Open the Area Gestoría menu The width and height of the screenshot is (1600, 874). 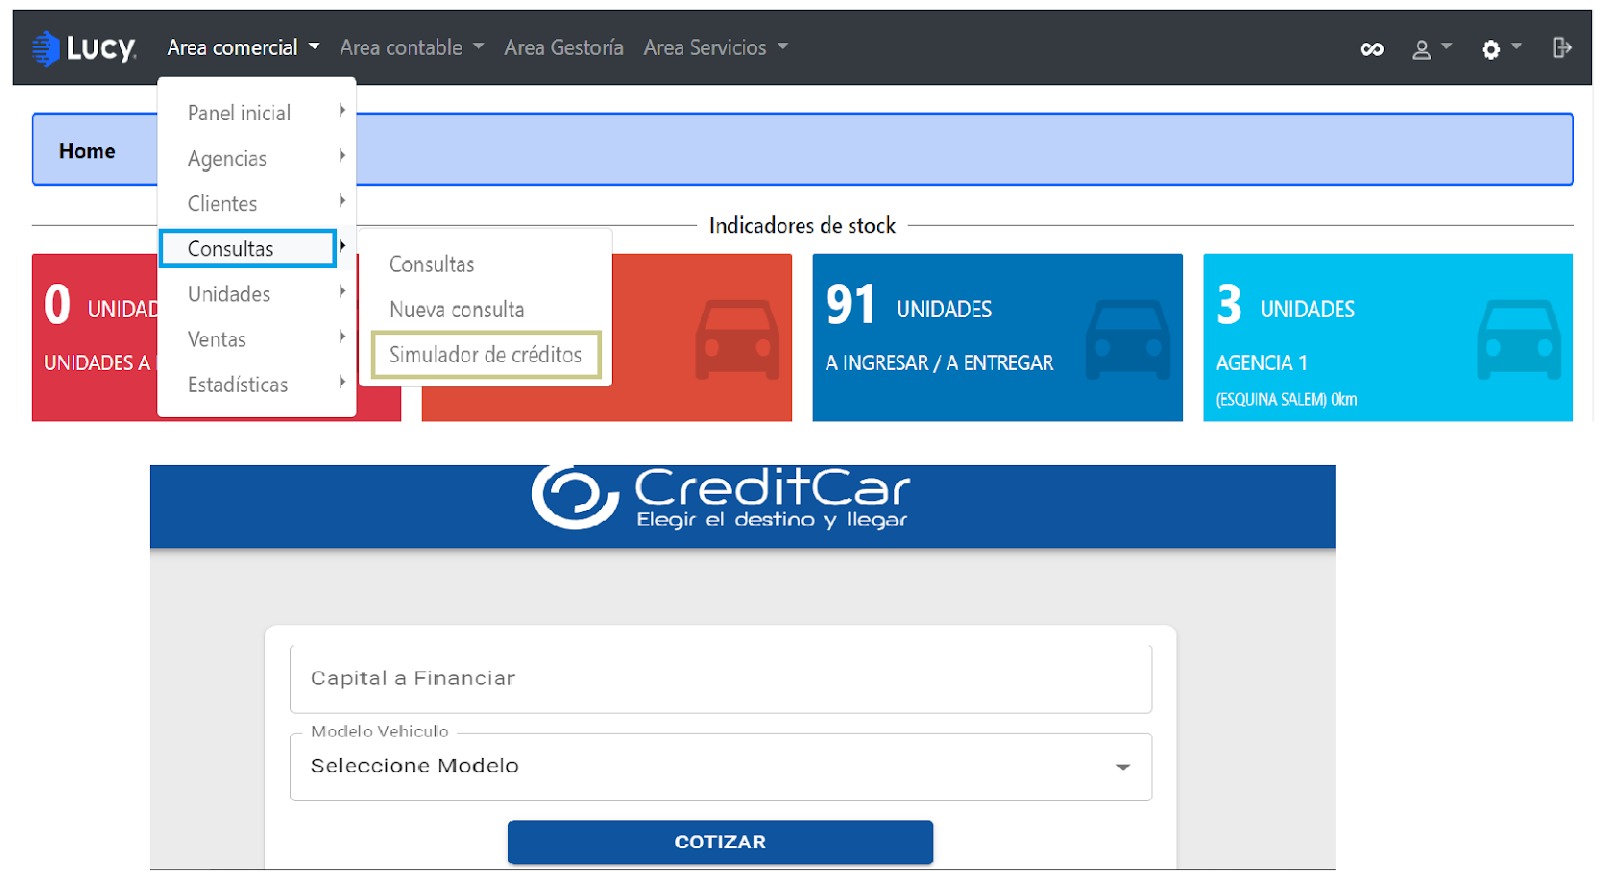pyautogui.click(x=564, y=48)
